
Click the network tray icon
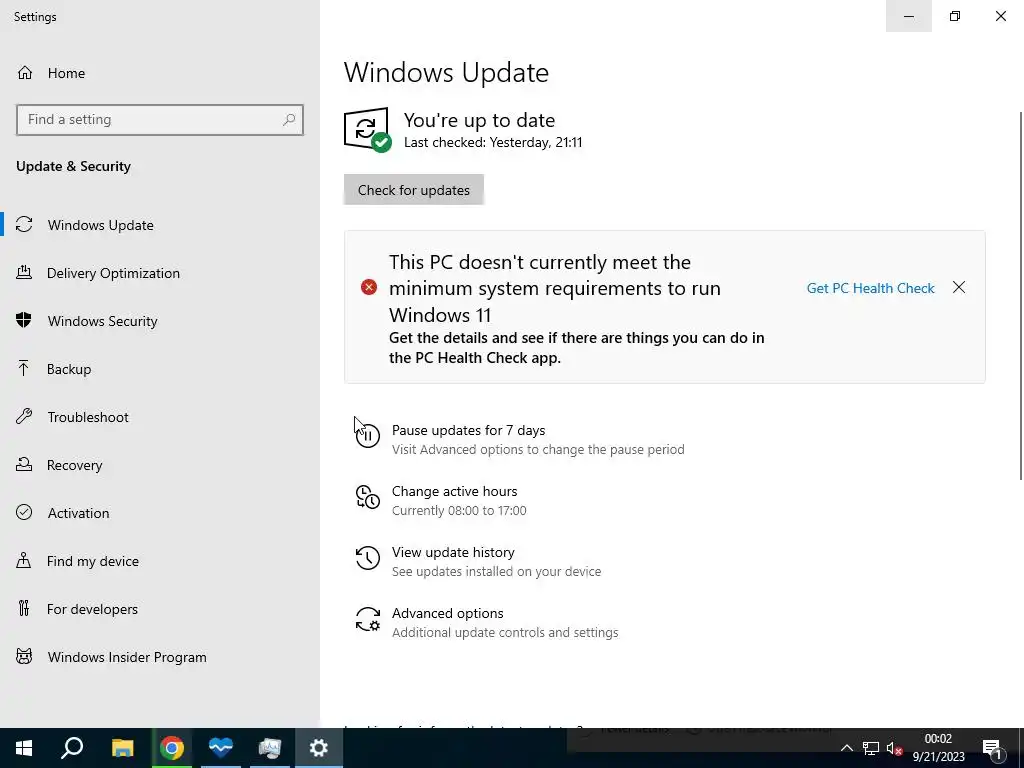[871, 748]
